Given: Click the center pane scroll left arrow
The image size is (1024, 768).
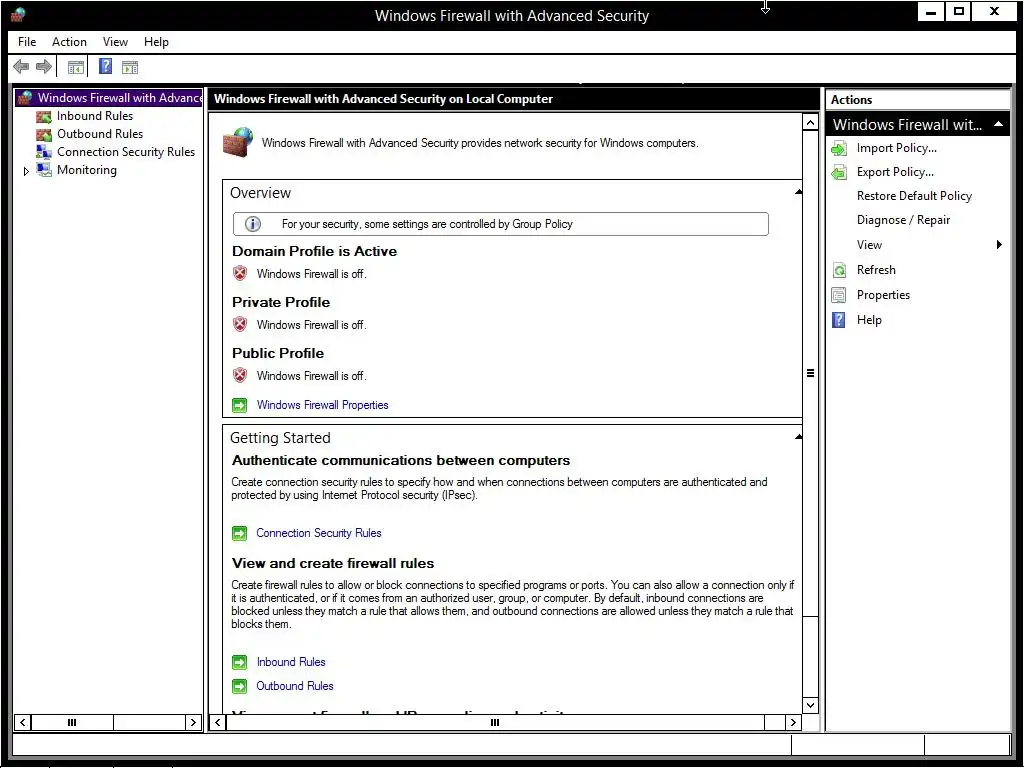Looking at the screenshot, I should click(218, 722).
